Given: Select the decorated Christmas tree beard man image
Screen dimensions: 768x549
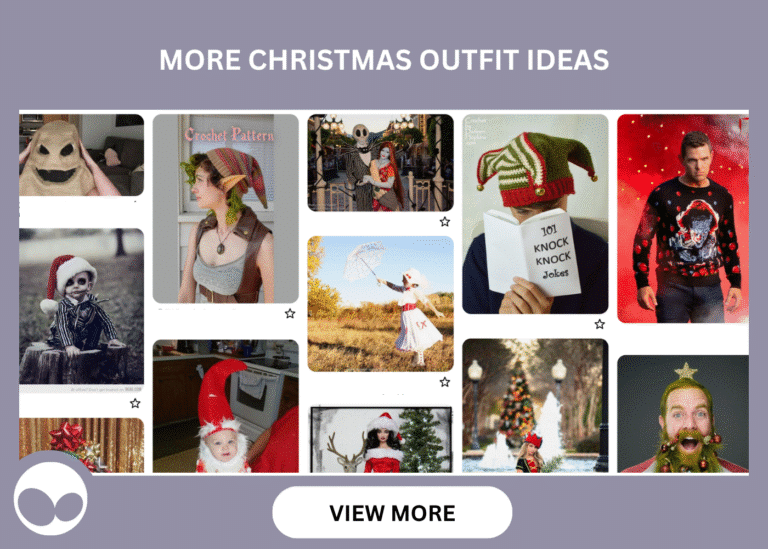Looking at the screenshot, I should coord(683,414).
